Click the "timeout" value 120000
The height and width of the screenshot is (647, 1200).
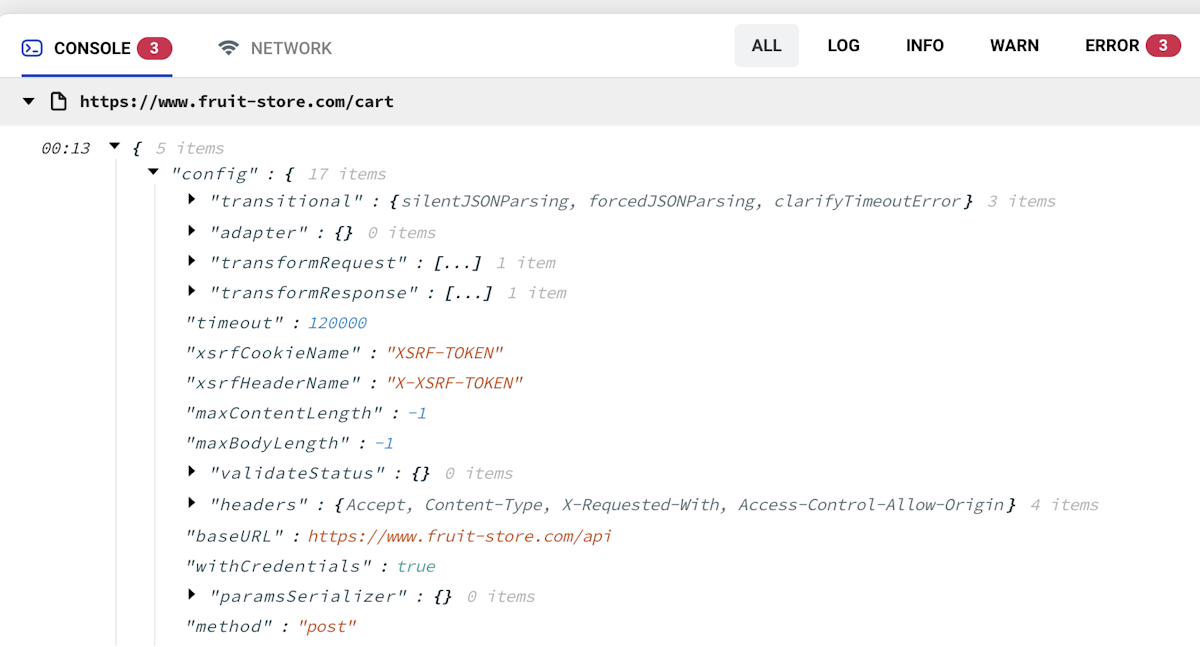pyautogui.click(x=337, y=323)
